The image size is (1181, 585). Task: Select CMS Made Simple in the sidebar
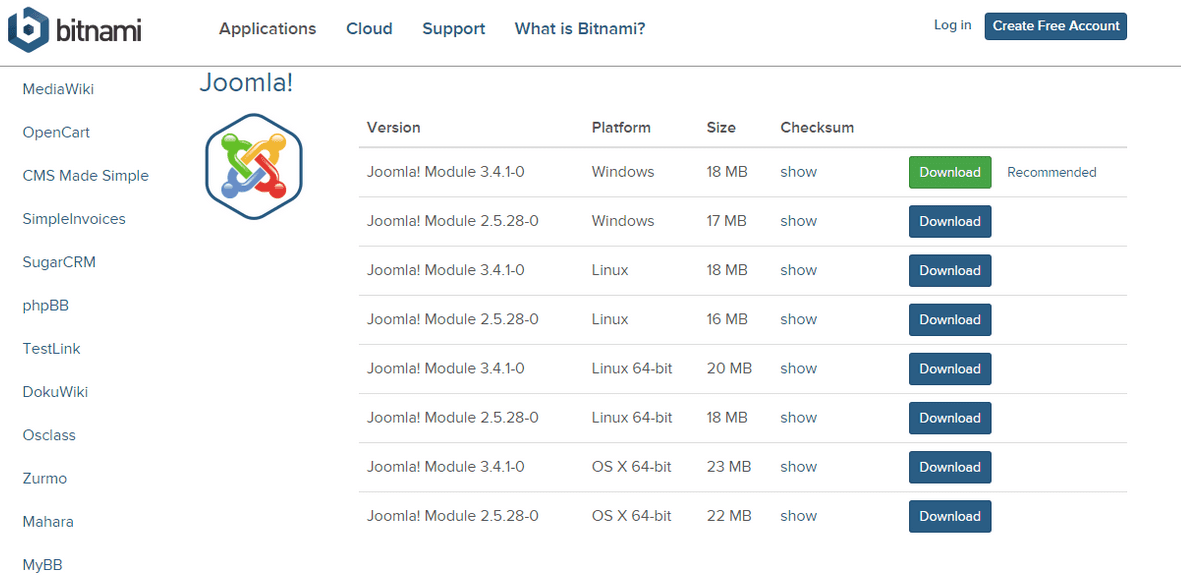tap(86, 175)
